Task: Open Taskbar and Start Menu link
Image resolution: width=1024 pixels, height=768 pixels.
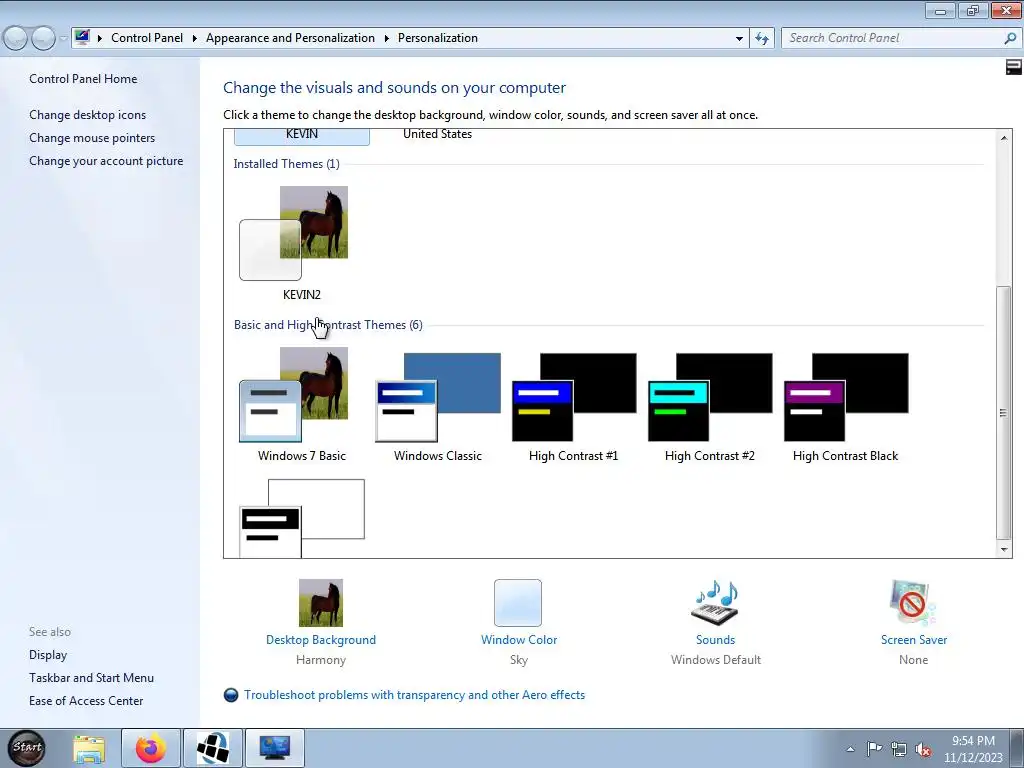Action: (91, 678)
